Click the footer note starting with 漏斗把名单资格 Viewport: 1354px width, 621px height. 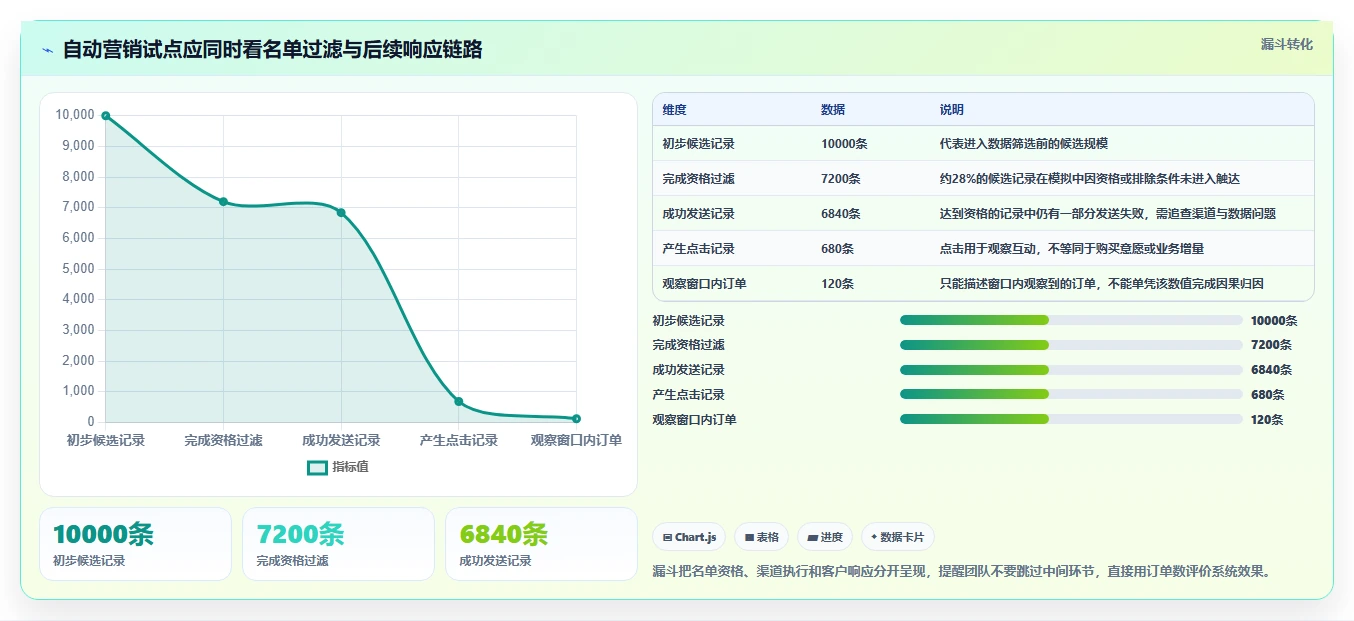point(962,572)
